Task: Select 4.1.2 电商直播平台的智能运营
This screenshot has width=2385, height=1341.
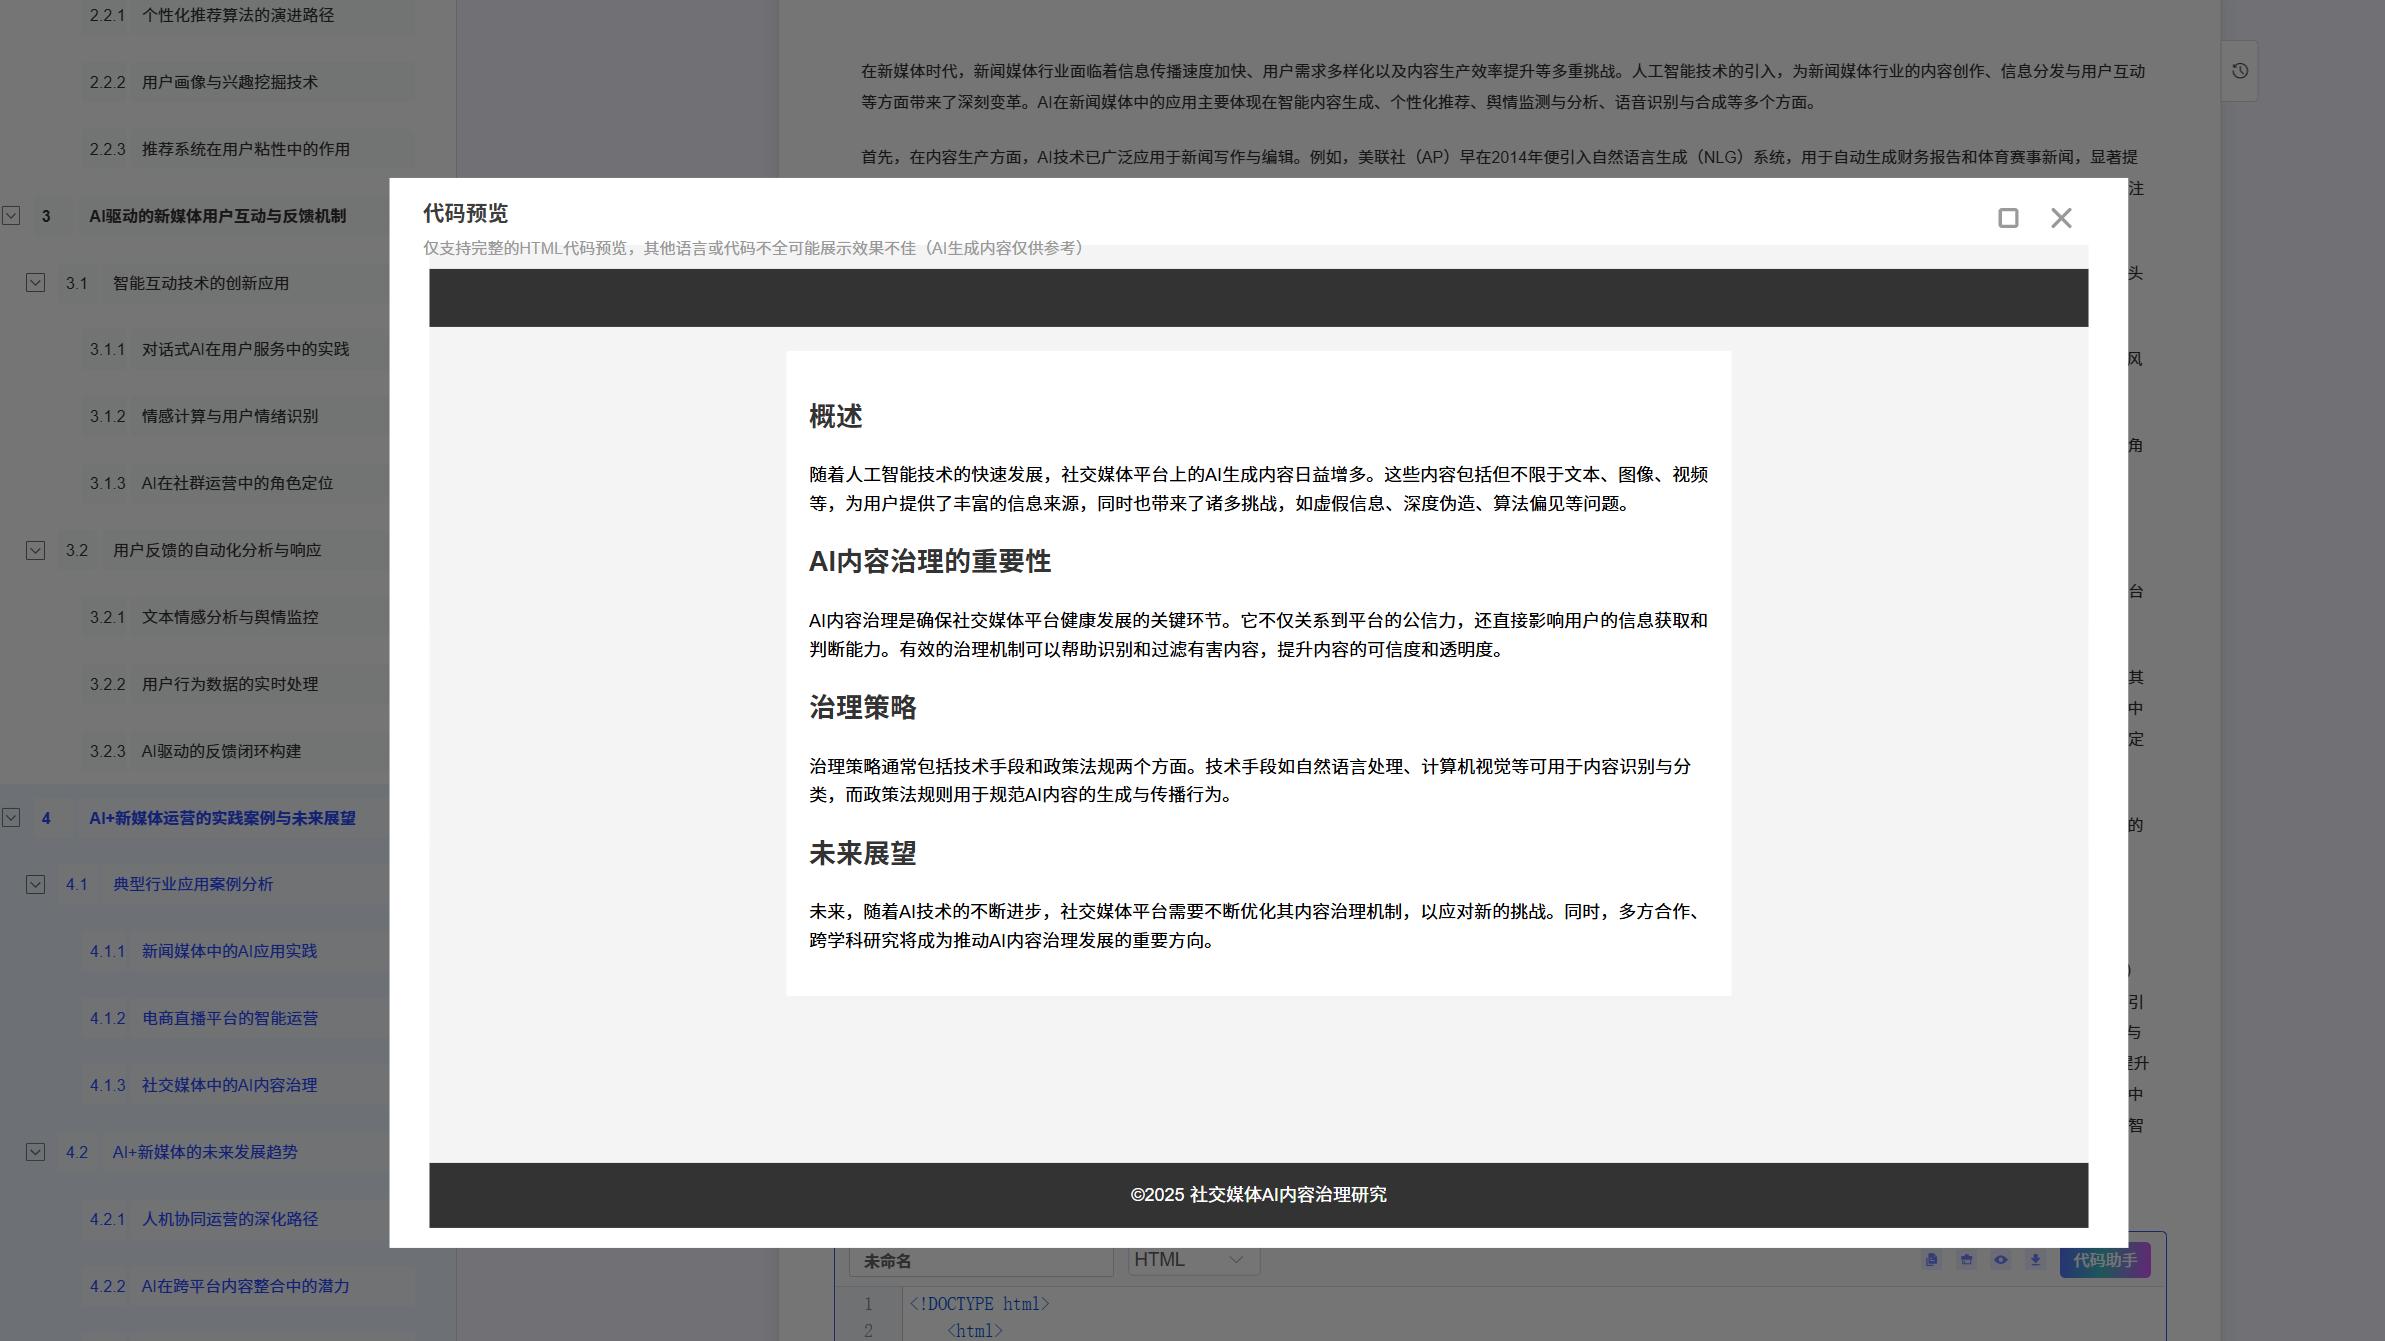Action: click(229, 1018)
